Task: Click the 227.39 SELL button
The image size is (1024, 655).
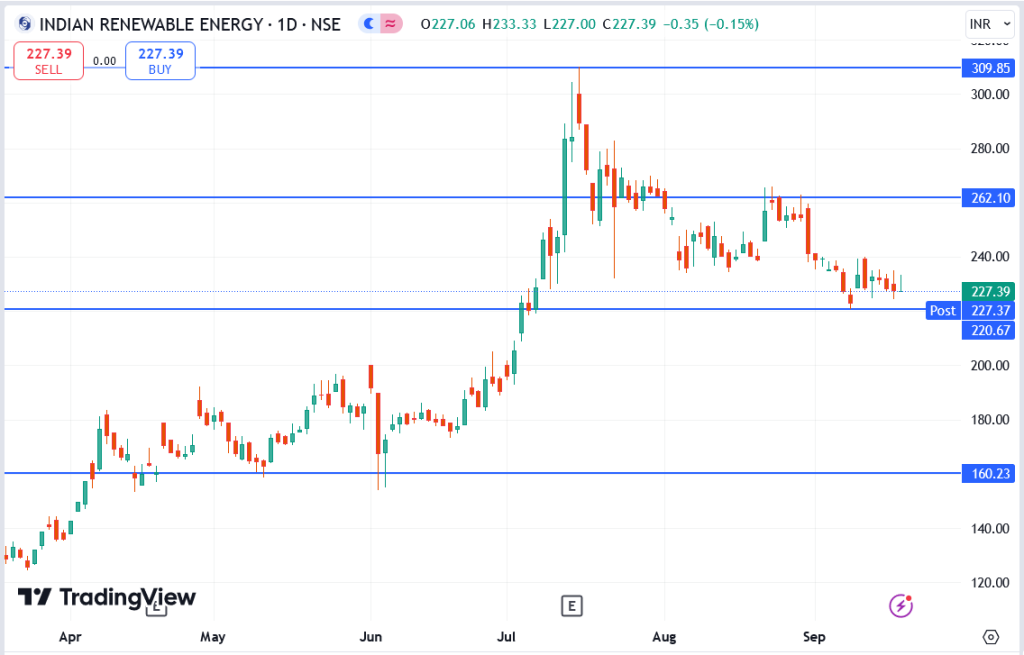Action: tap(48, 61)
